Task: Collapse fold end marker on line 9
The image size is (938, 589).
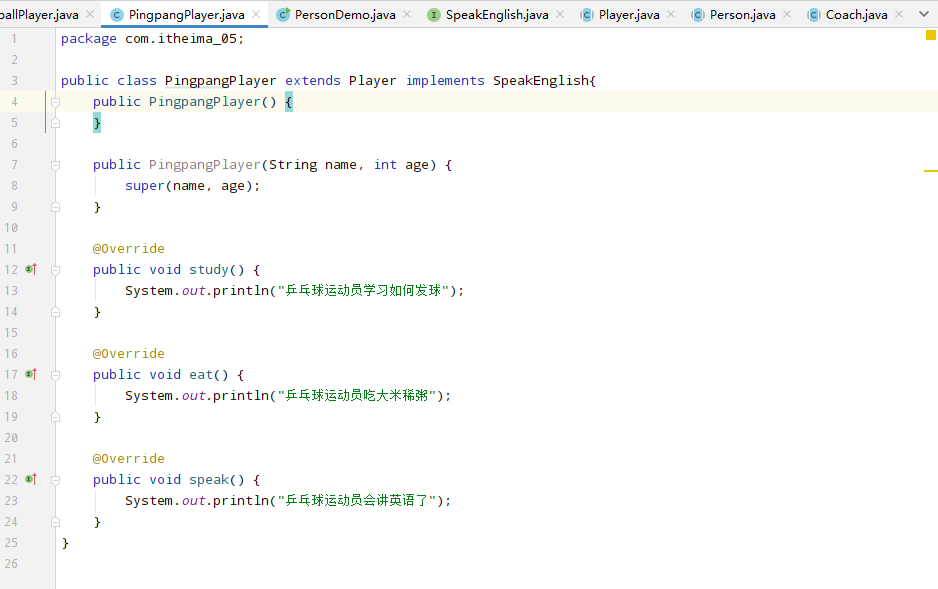Action: 56,207
